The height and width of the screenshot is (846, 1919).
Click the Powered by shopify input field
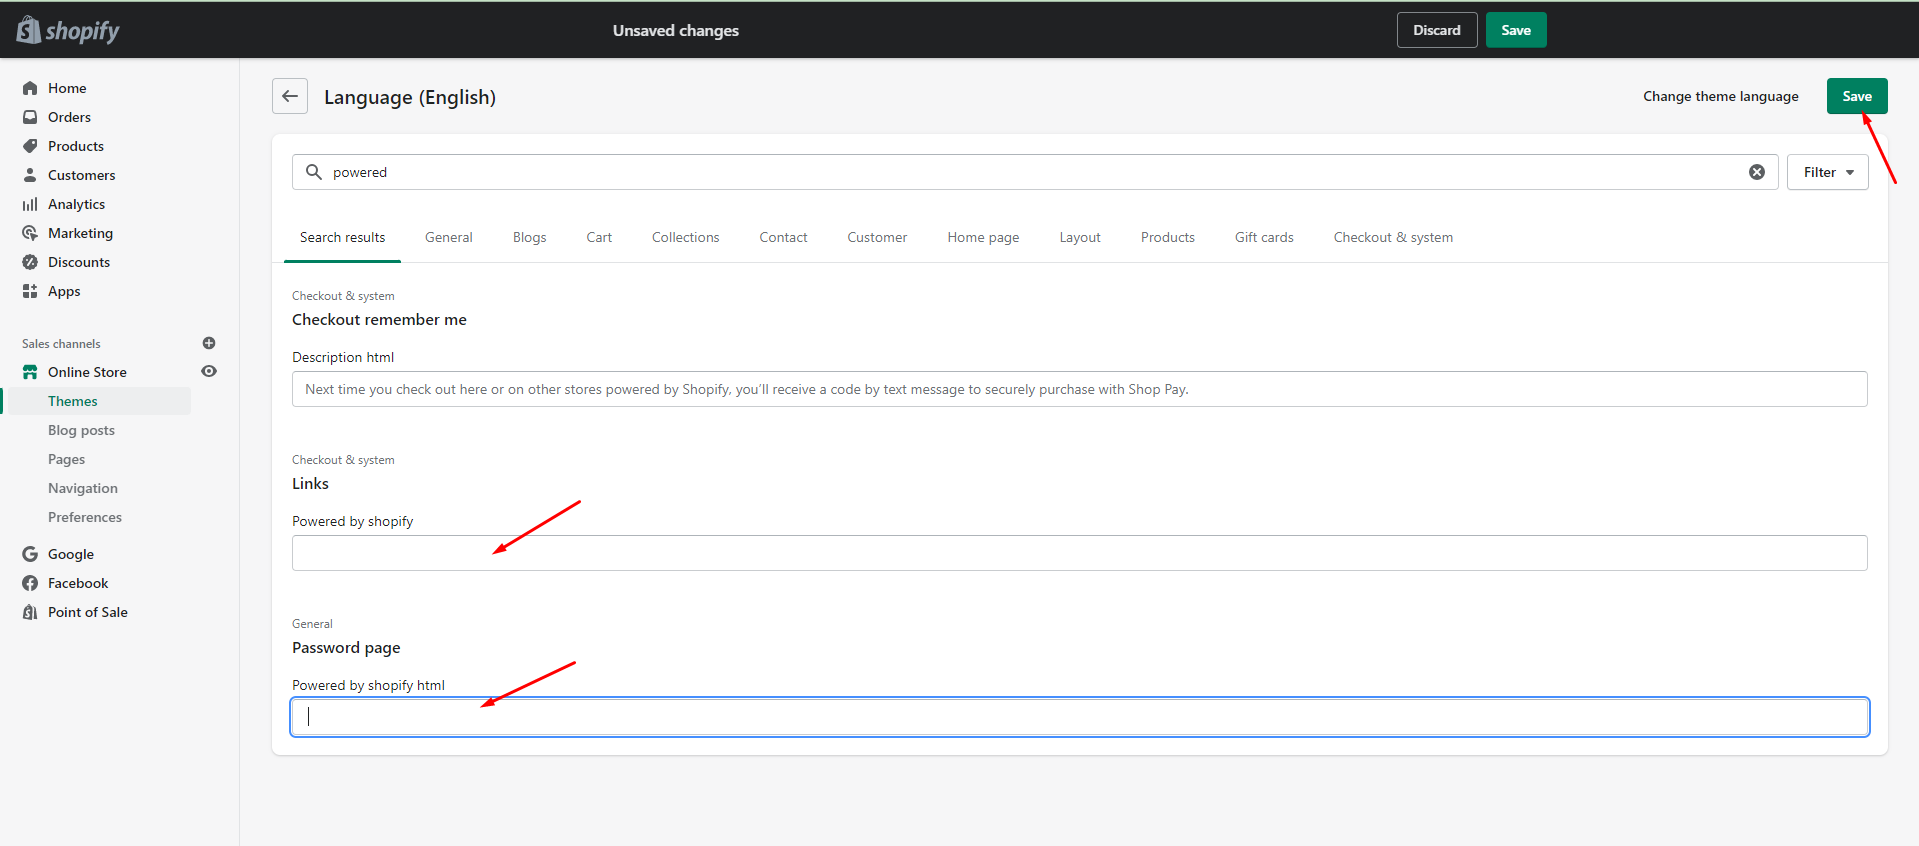(1080, 553)
